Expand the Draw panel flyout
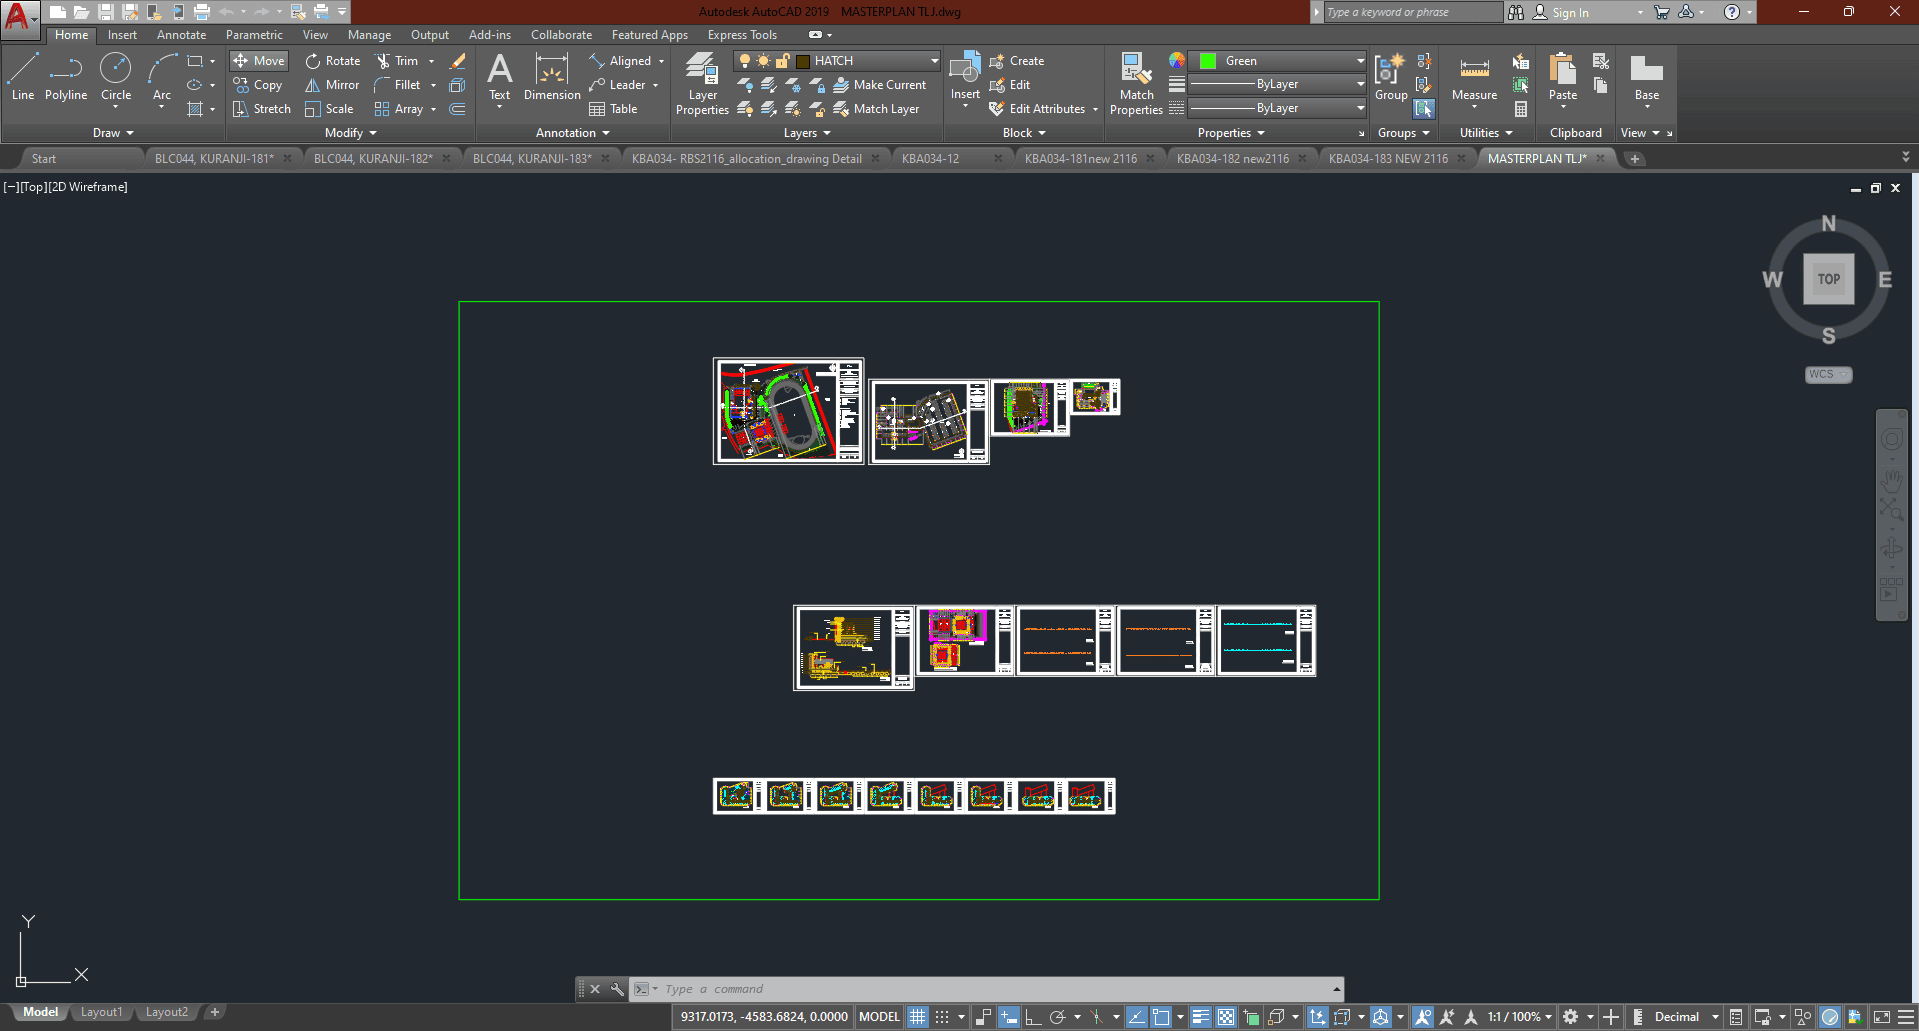The height and width of the screenshot is (1031, 1919). click(x=113, y=133)
